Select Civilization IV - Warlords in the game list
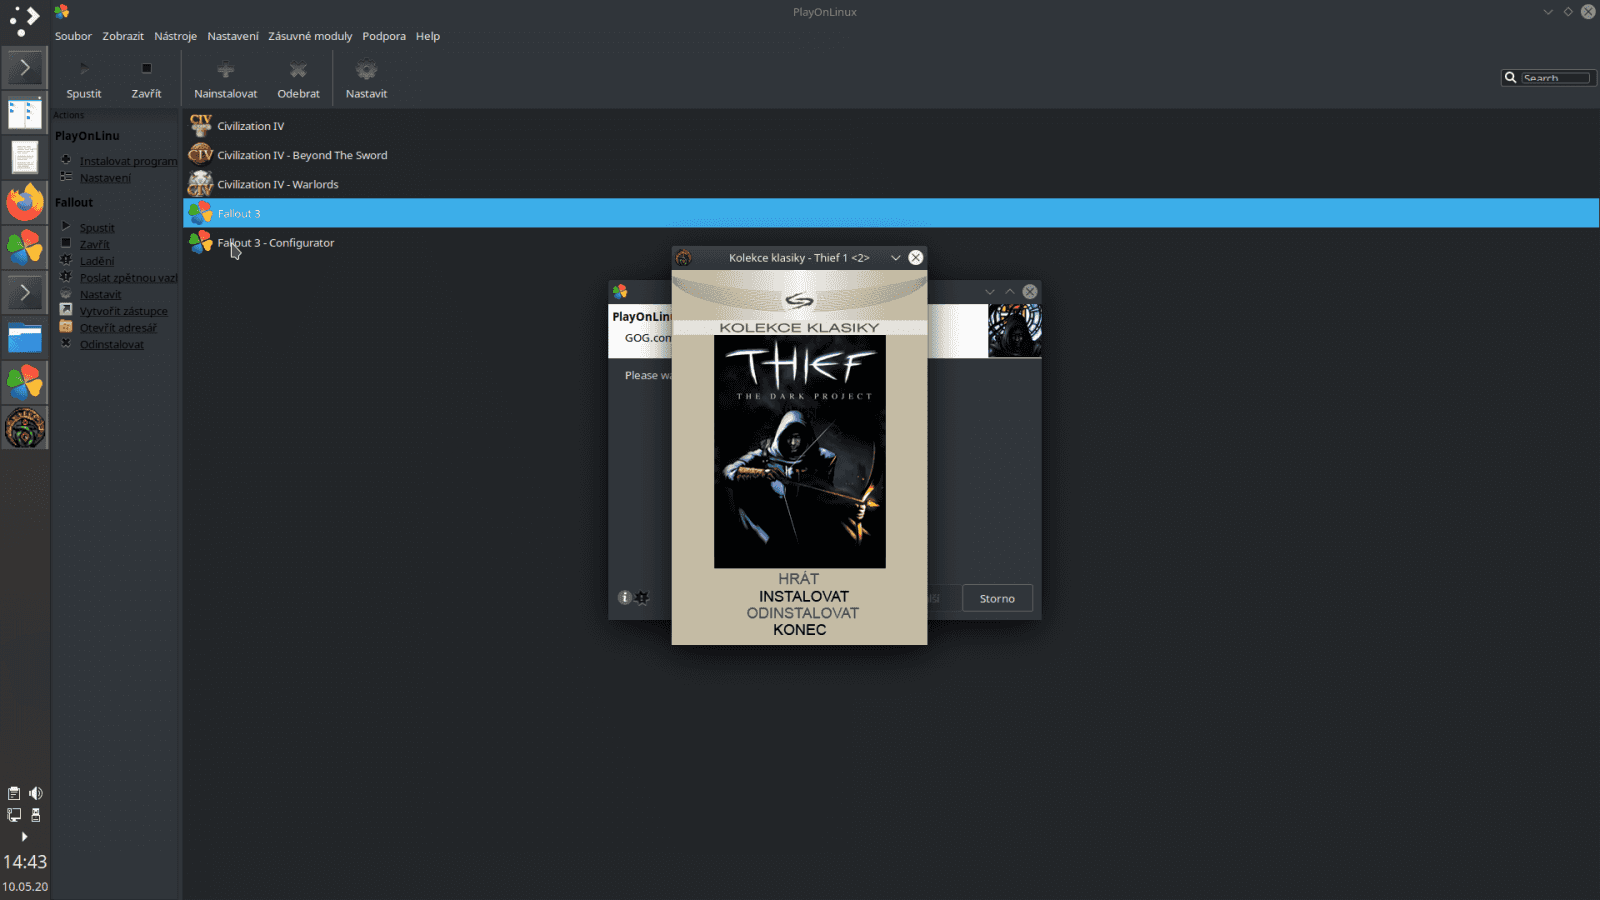 coord(278,184)
